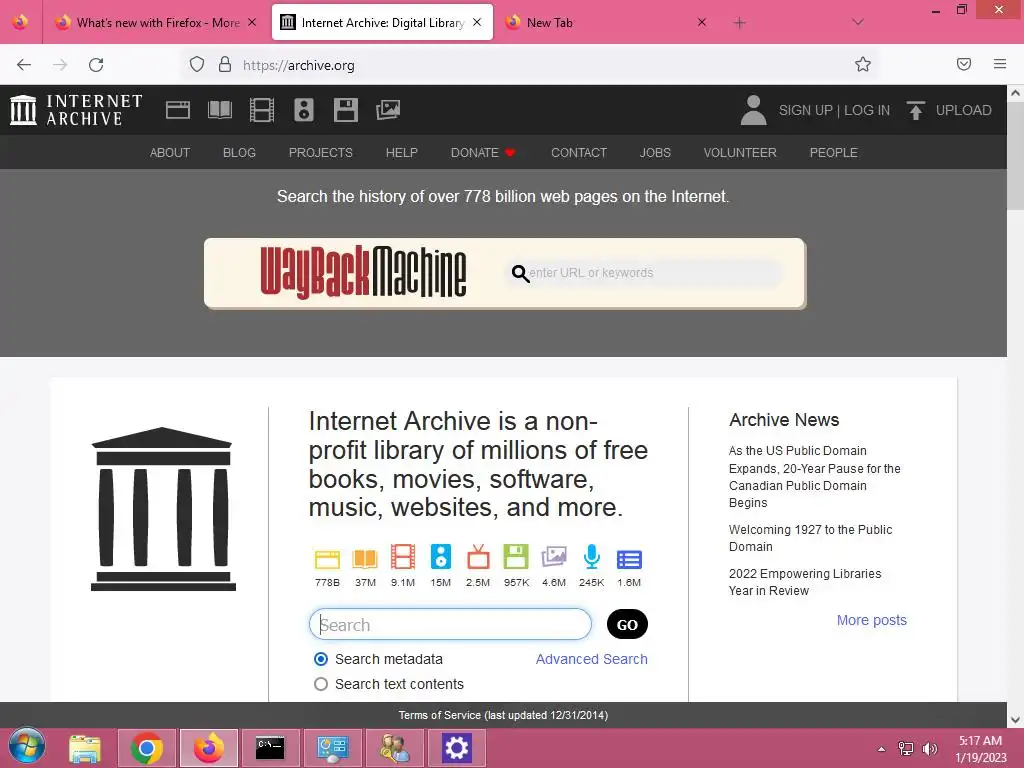Open the BLOG menu item
The image size is (1024, 768).
(239, 152)
